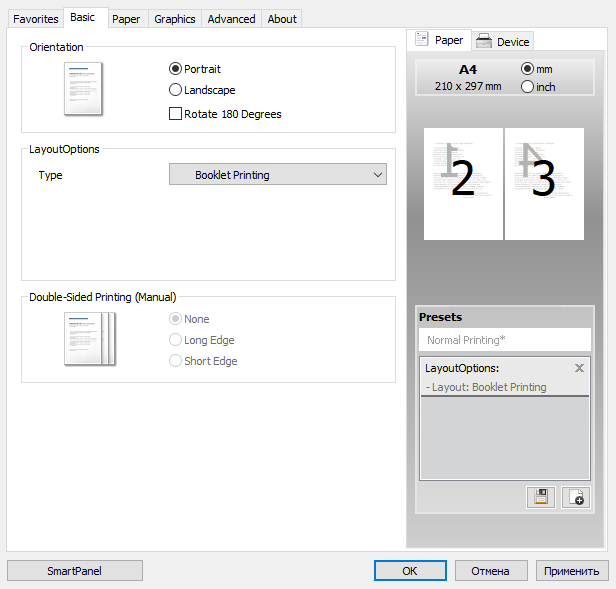Click the save preset floppy disk icon

pos(541,497)
